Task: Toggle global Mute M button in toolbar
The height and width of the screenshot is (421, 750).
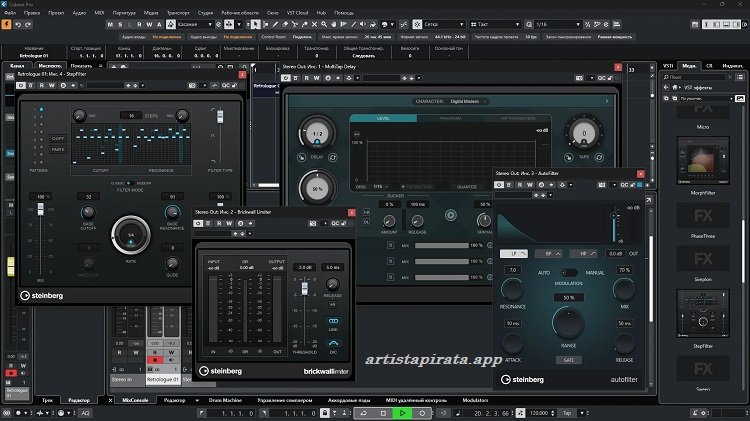Action: coord(110,24)
